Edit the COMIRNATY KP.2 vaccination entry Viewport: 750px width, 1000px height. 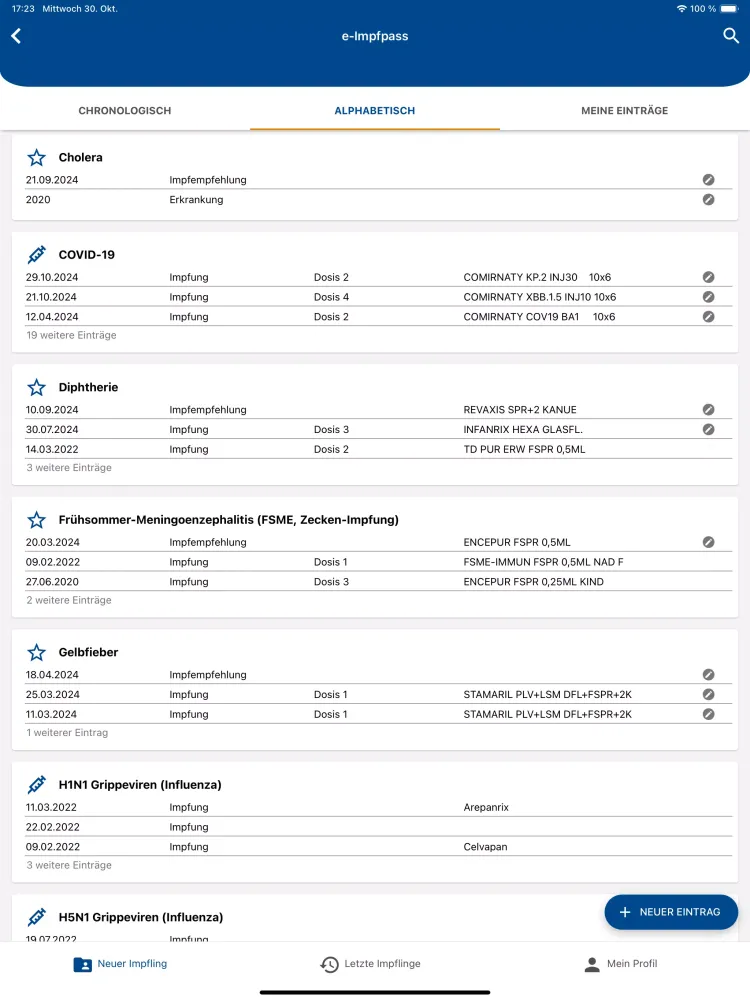[709, 277]
